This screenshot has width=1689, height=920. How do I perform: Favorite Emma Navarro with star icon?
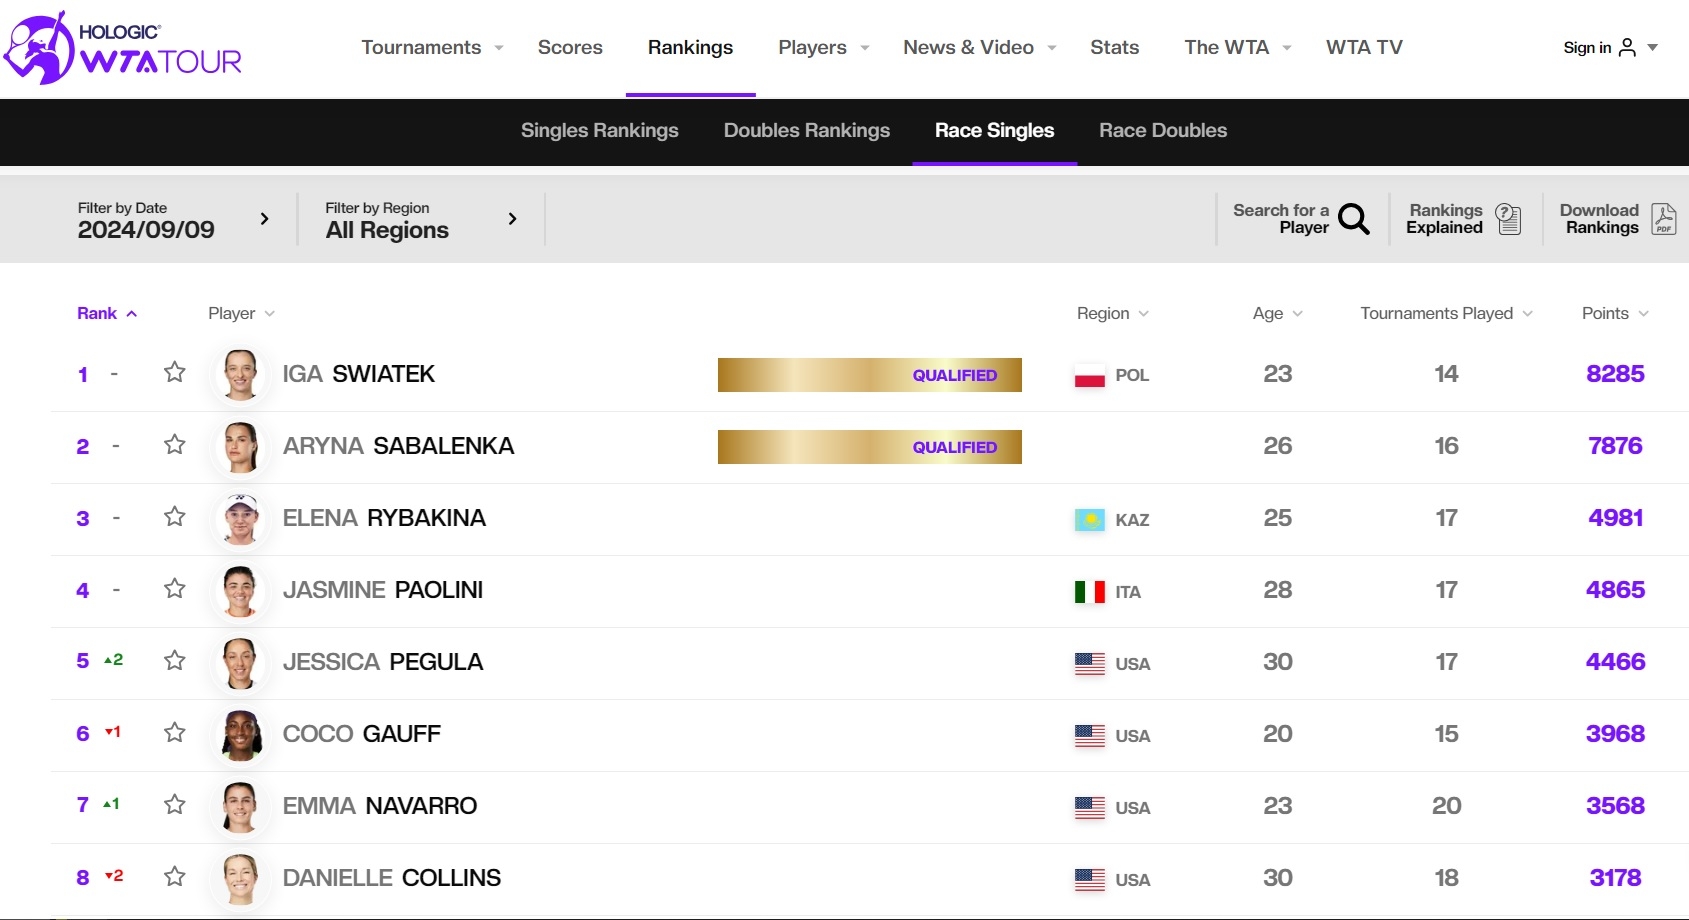(175, 804)
